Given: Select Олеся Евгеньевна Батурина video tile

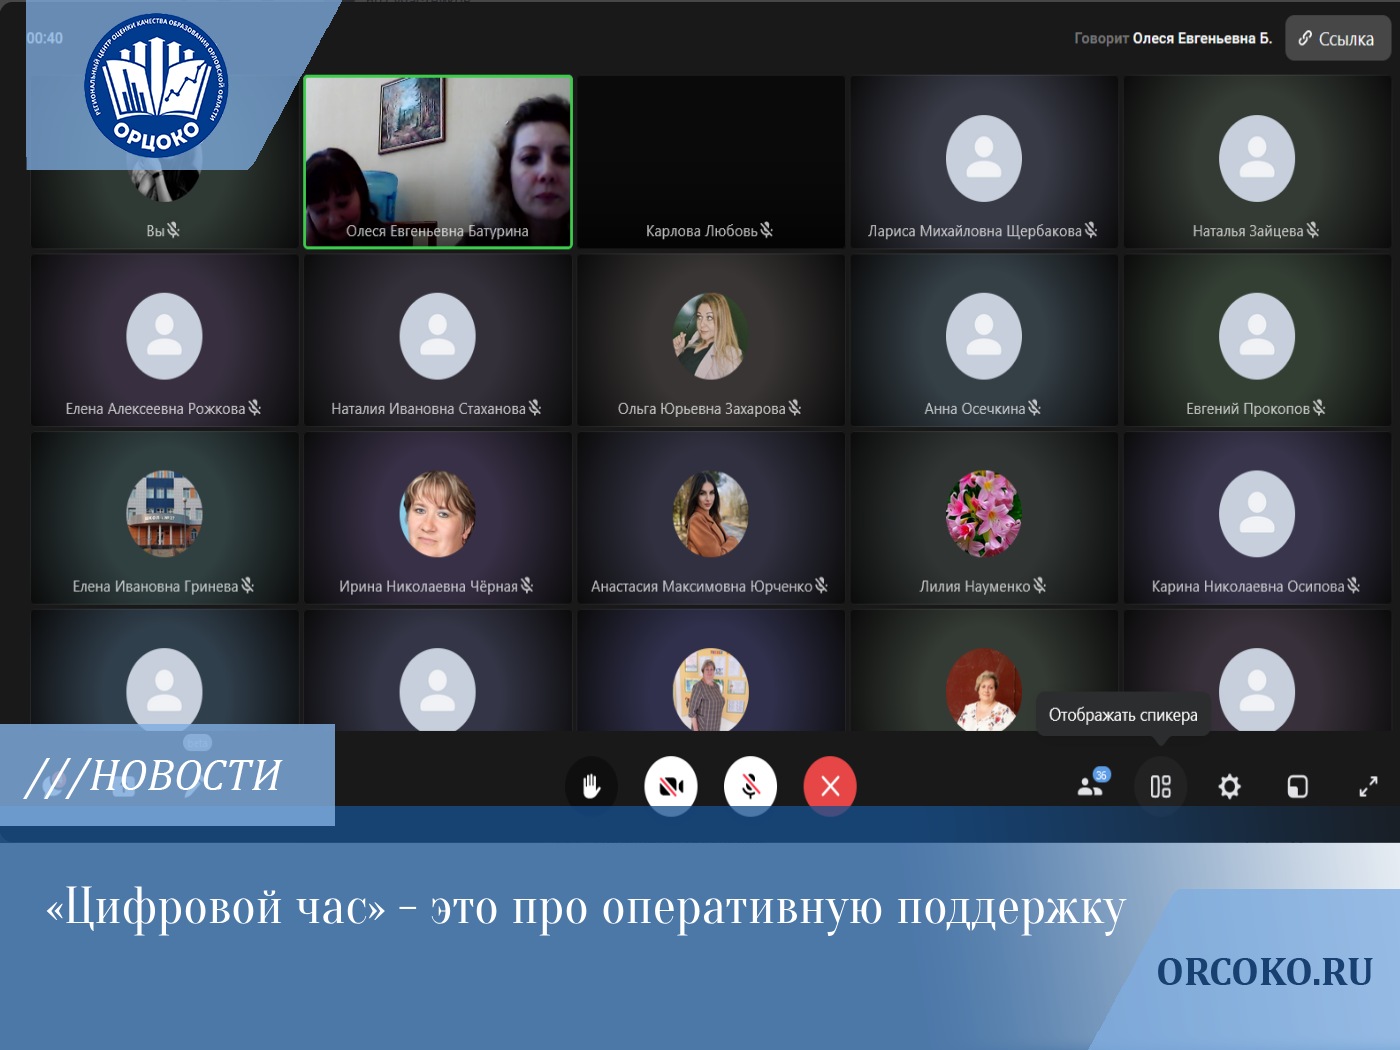Looking at the screenshot, I should [x=438, y=161].
